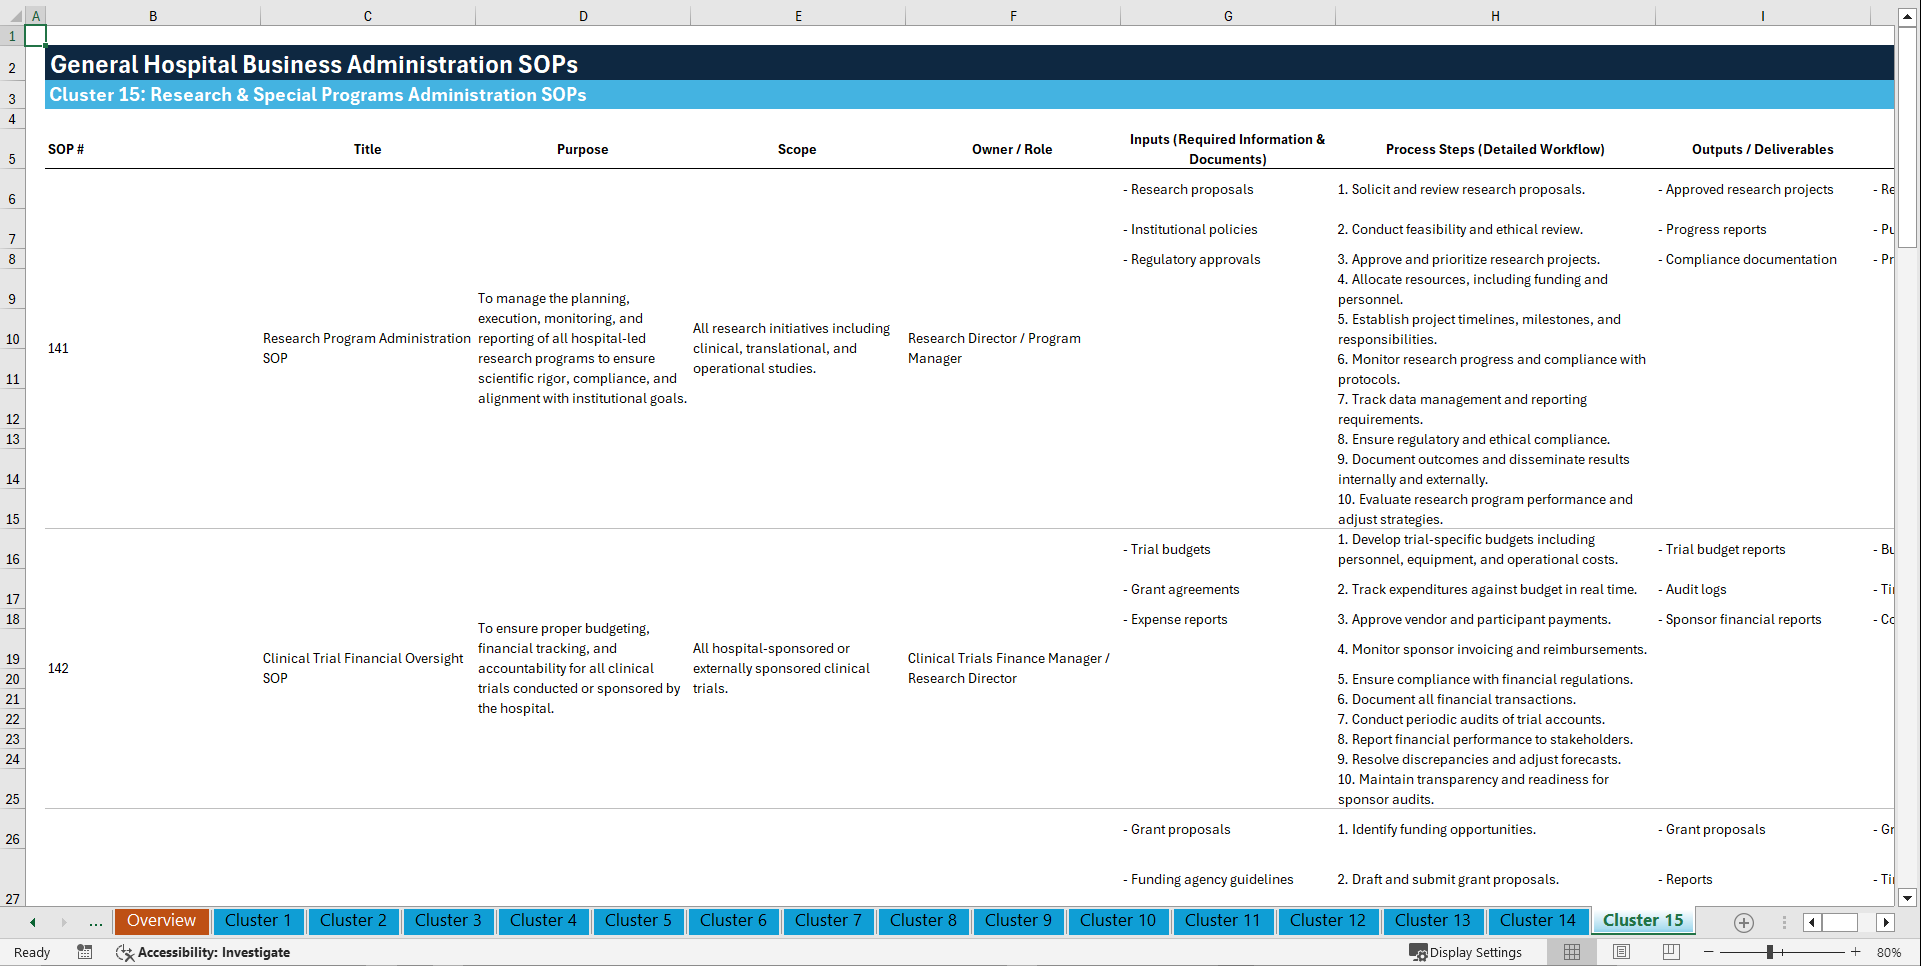Viewport: 1921px width, 966px height.
Task: Click the 80% zoom level button
Action: (1890, 952)
